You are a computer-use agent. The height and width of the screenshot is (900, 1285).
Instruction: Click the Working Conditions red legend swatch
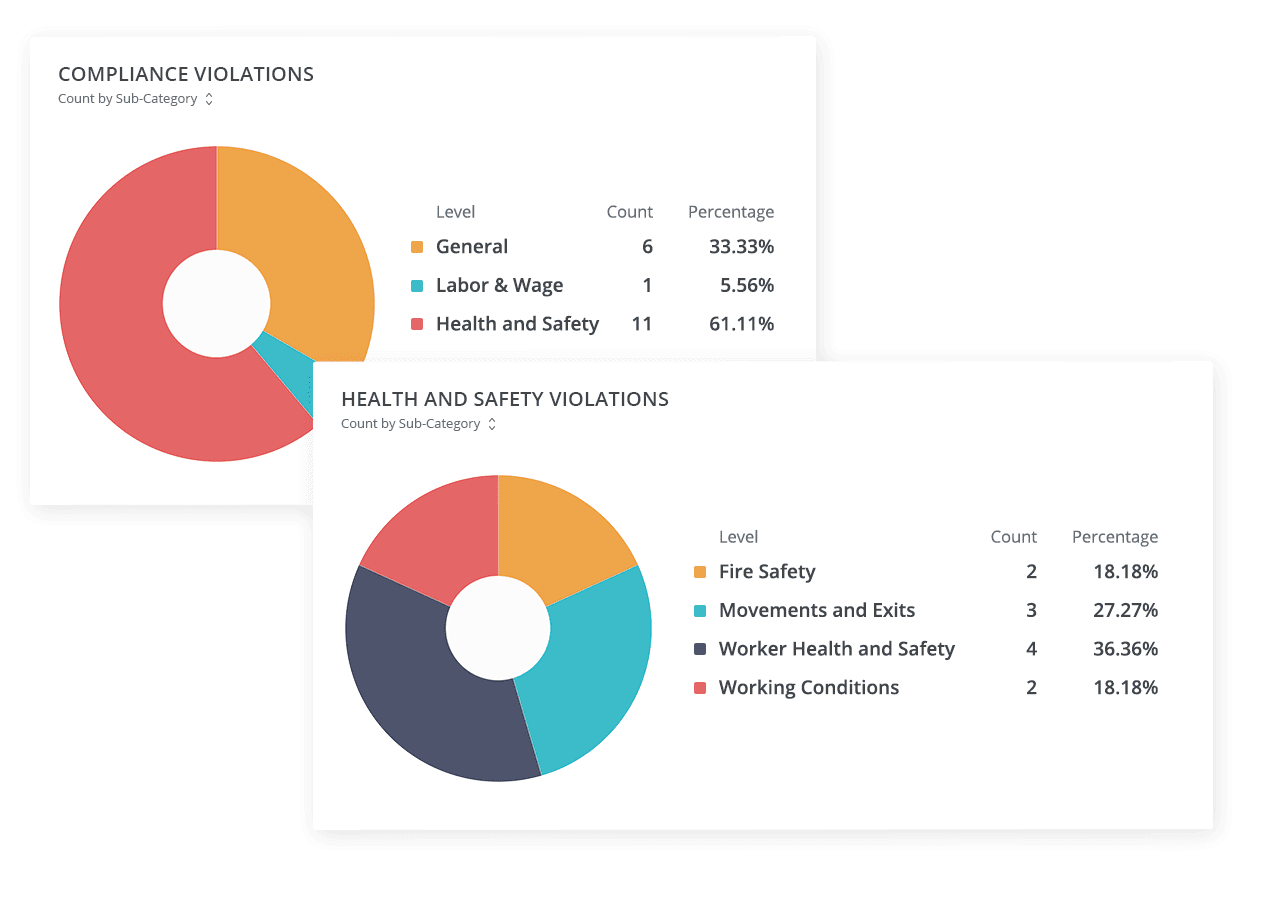700,688
